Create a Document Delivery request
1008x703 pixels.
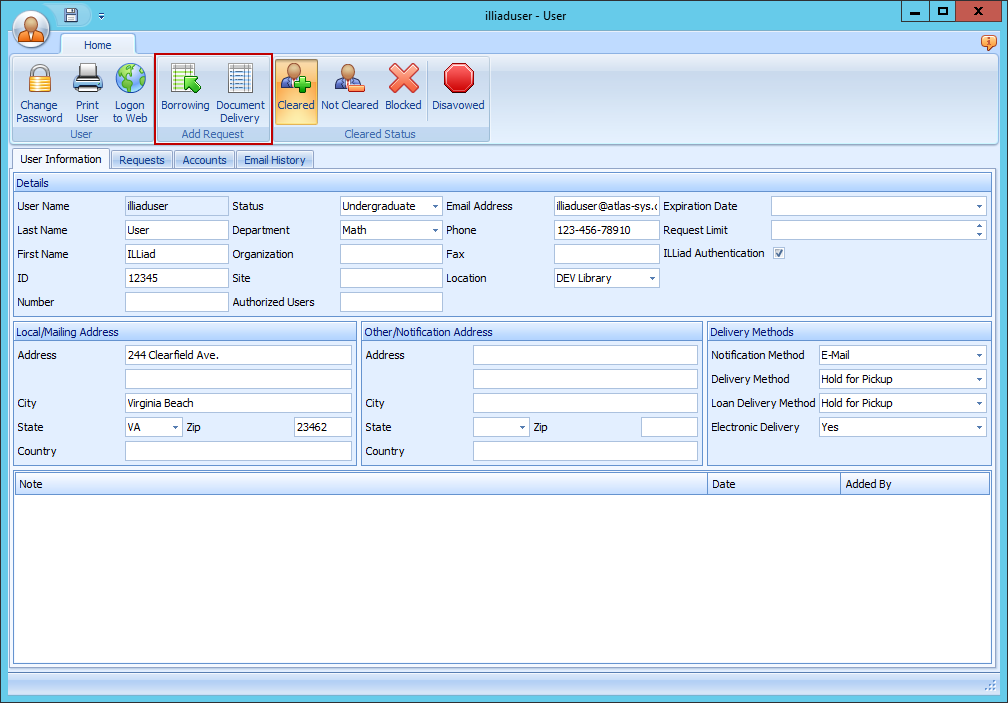(240, 90)
